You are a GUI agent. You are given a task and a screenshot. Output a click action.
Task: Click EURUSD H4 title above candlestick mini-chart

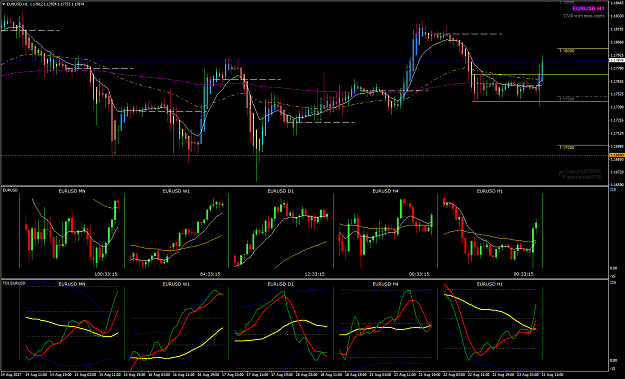pos(385,191)
